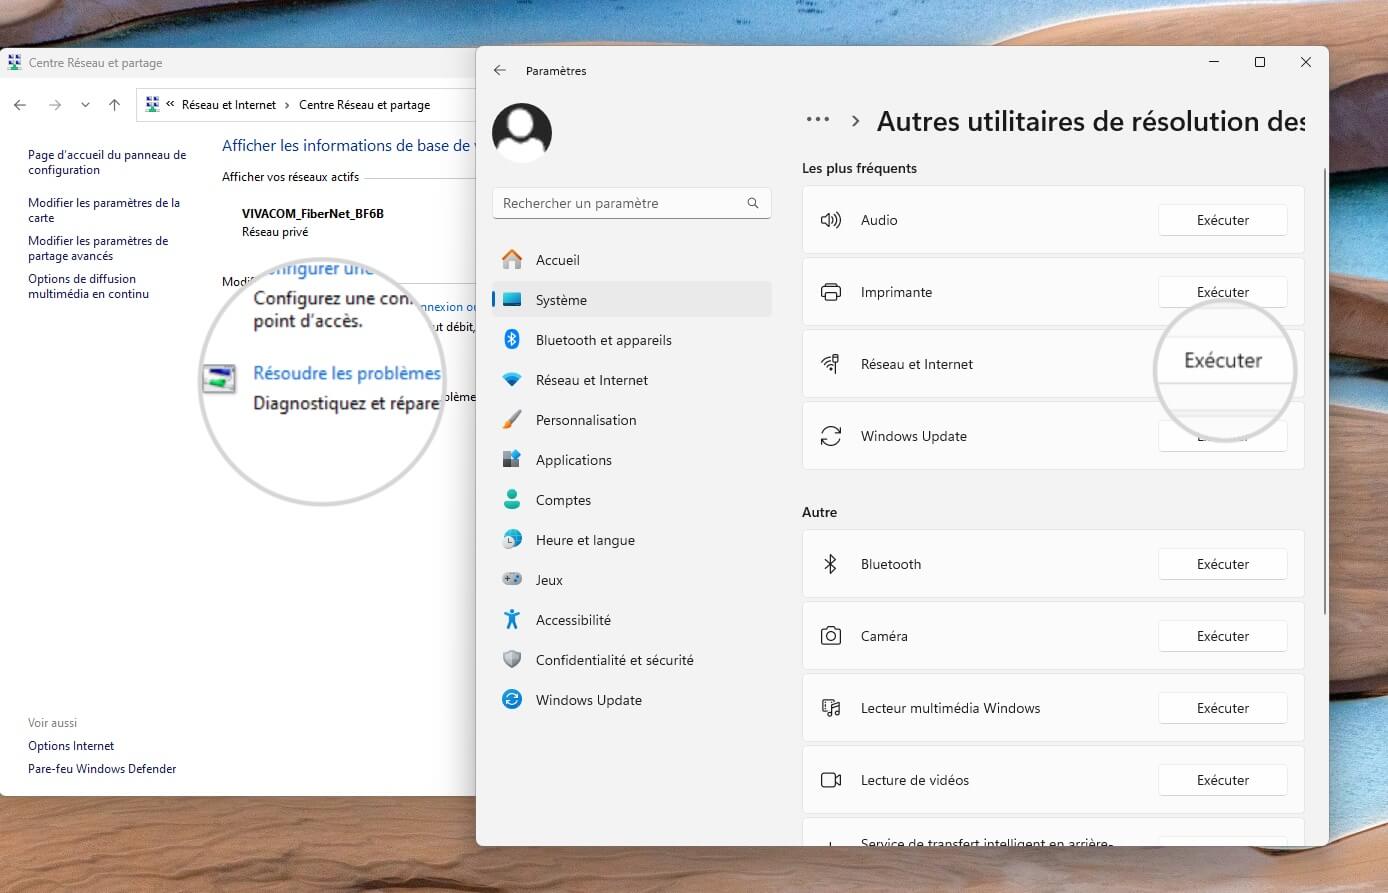Image resolution: width=1388 pixels, height=893 pixels.
Task: Run the Caméra troubleshooter
Action: click(1223, 636)
